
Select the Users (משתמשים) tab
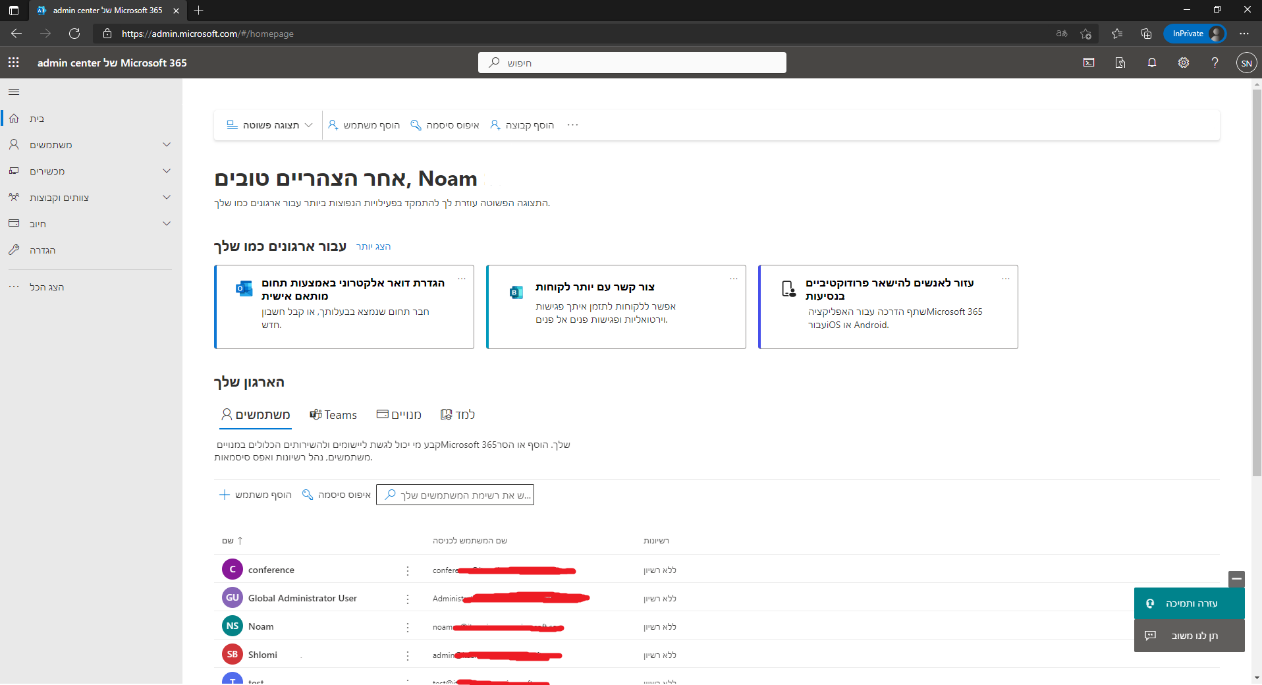255,414
